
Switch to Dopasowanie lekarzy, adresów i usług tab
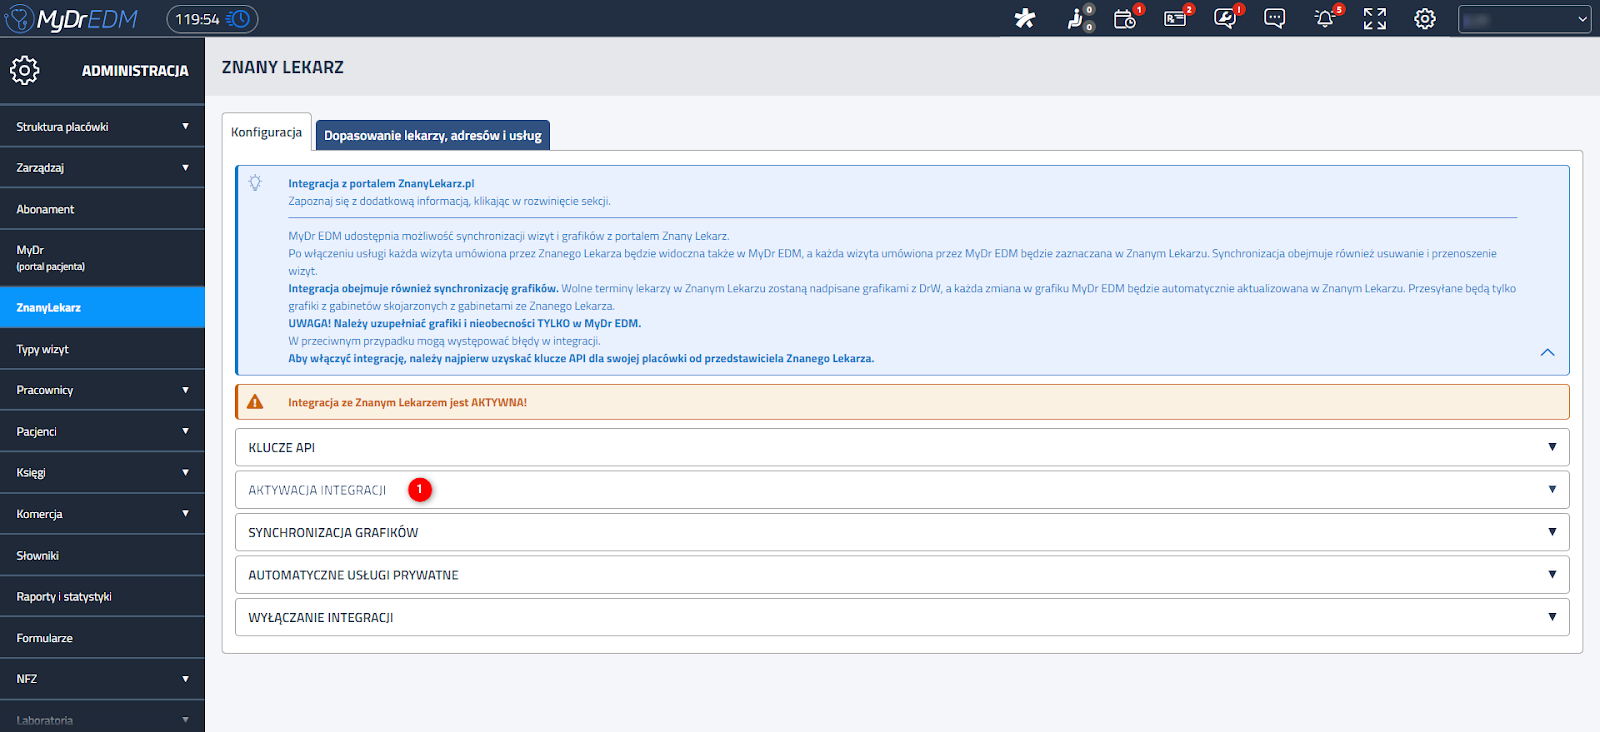pyautogui.click(x=432, y=135)
